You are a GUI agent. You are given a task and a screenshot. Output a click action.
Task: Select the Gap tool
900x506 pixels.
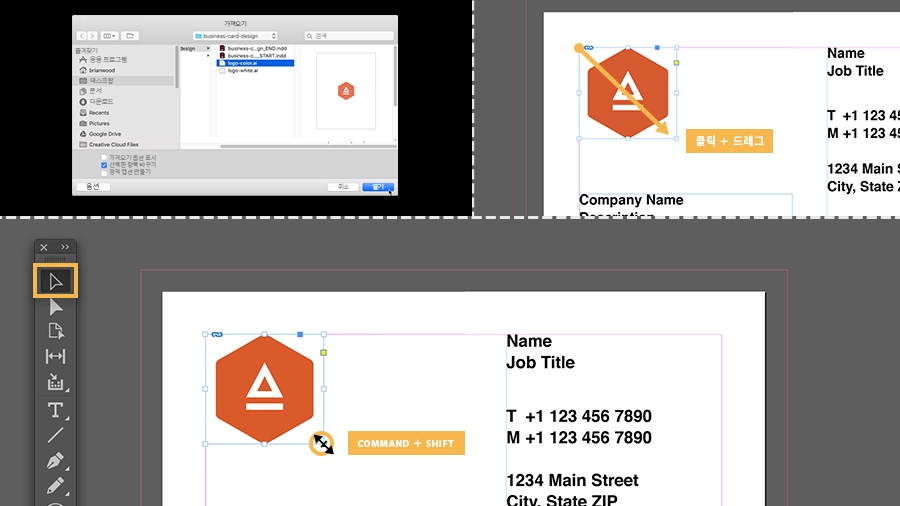(x=55, y=356)
